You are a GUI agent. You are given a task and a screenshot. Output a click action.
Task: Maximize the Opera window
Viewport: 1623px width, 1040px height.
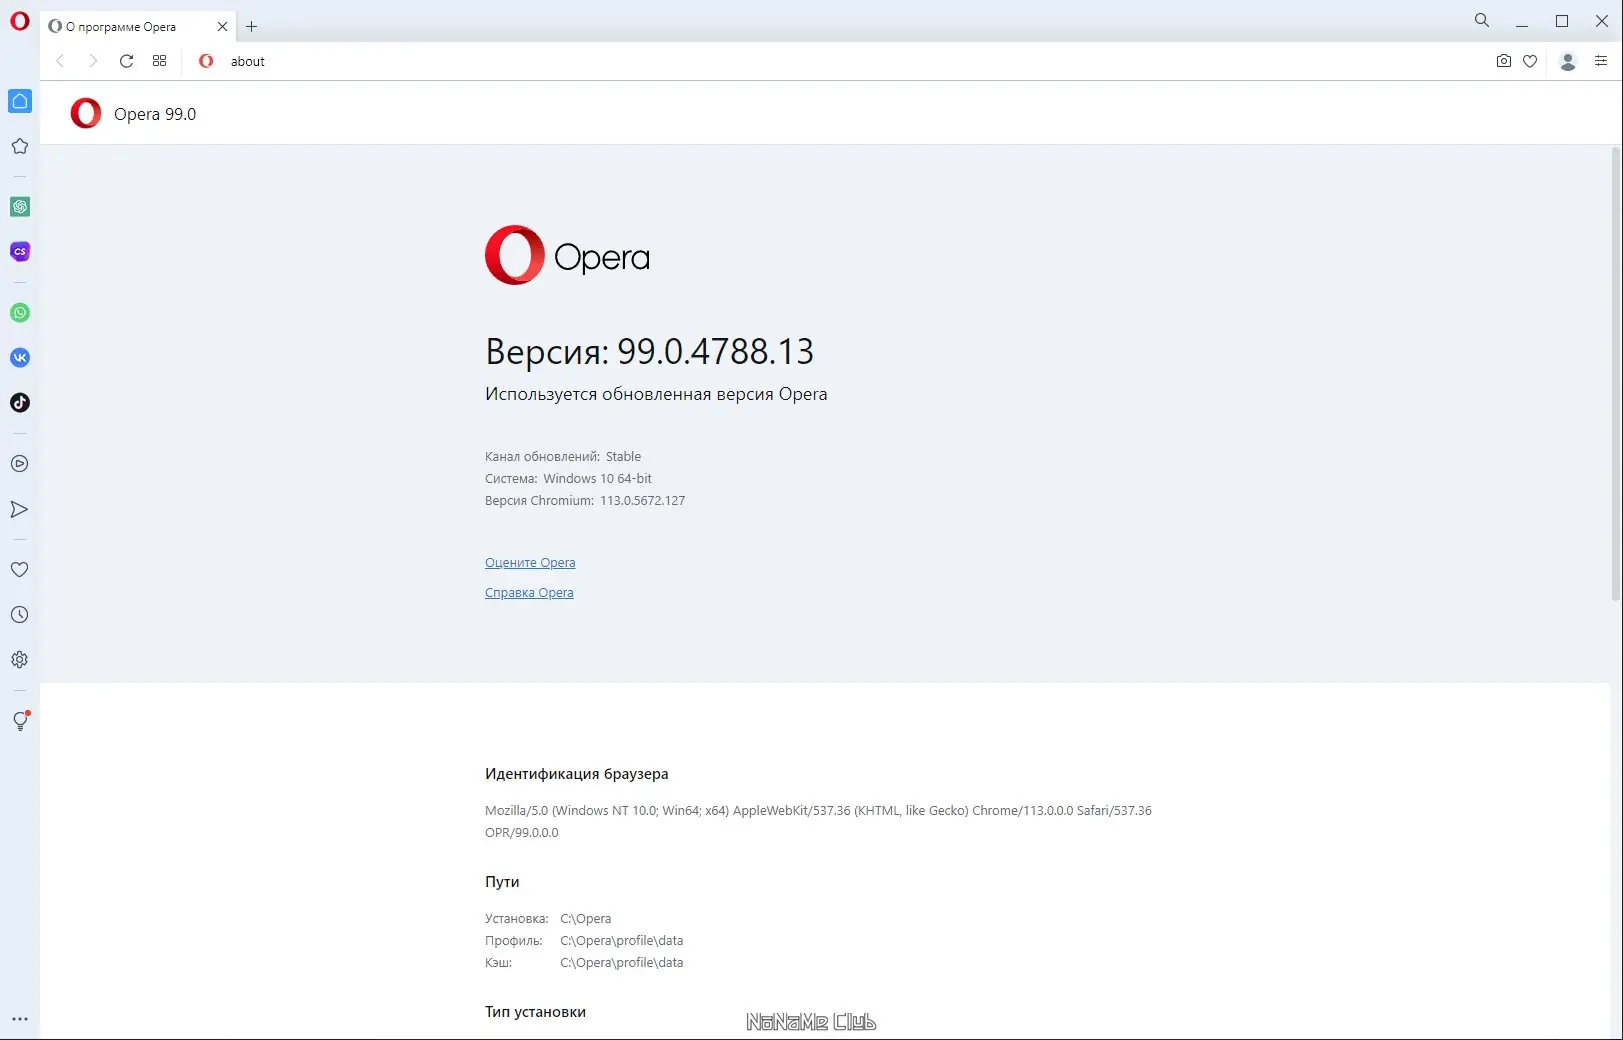click(x=1562, y=21)
